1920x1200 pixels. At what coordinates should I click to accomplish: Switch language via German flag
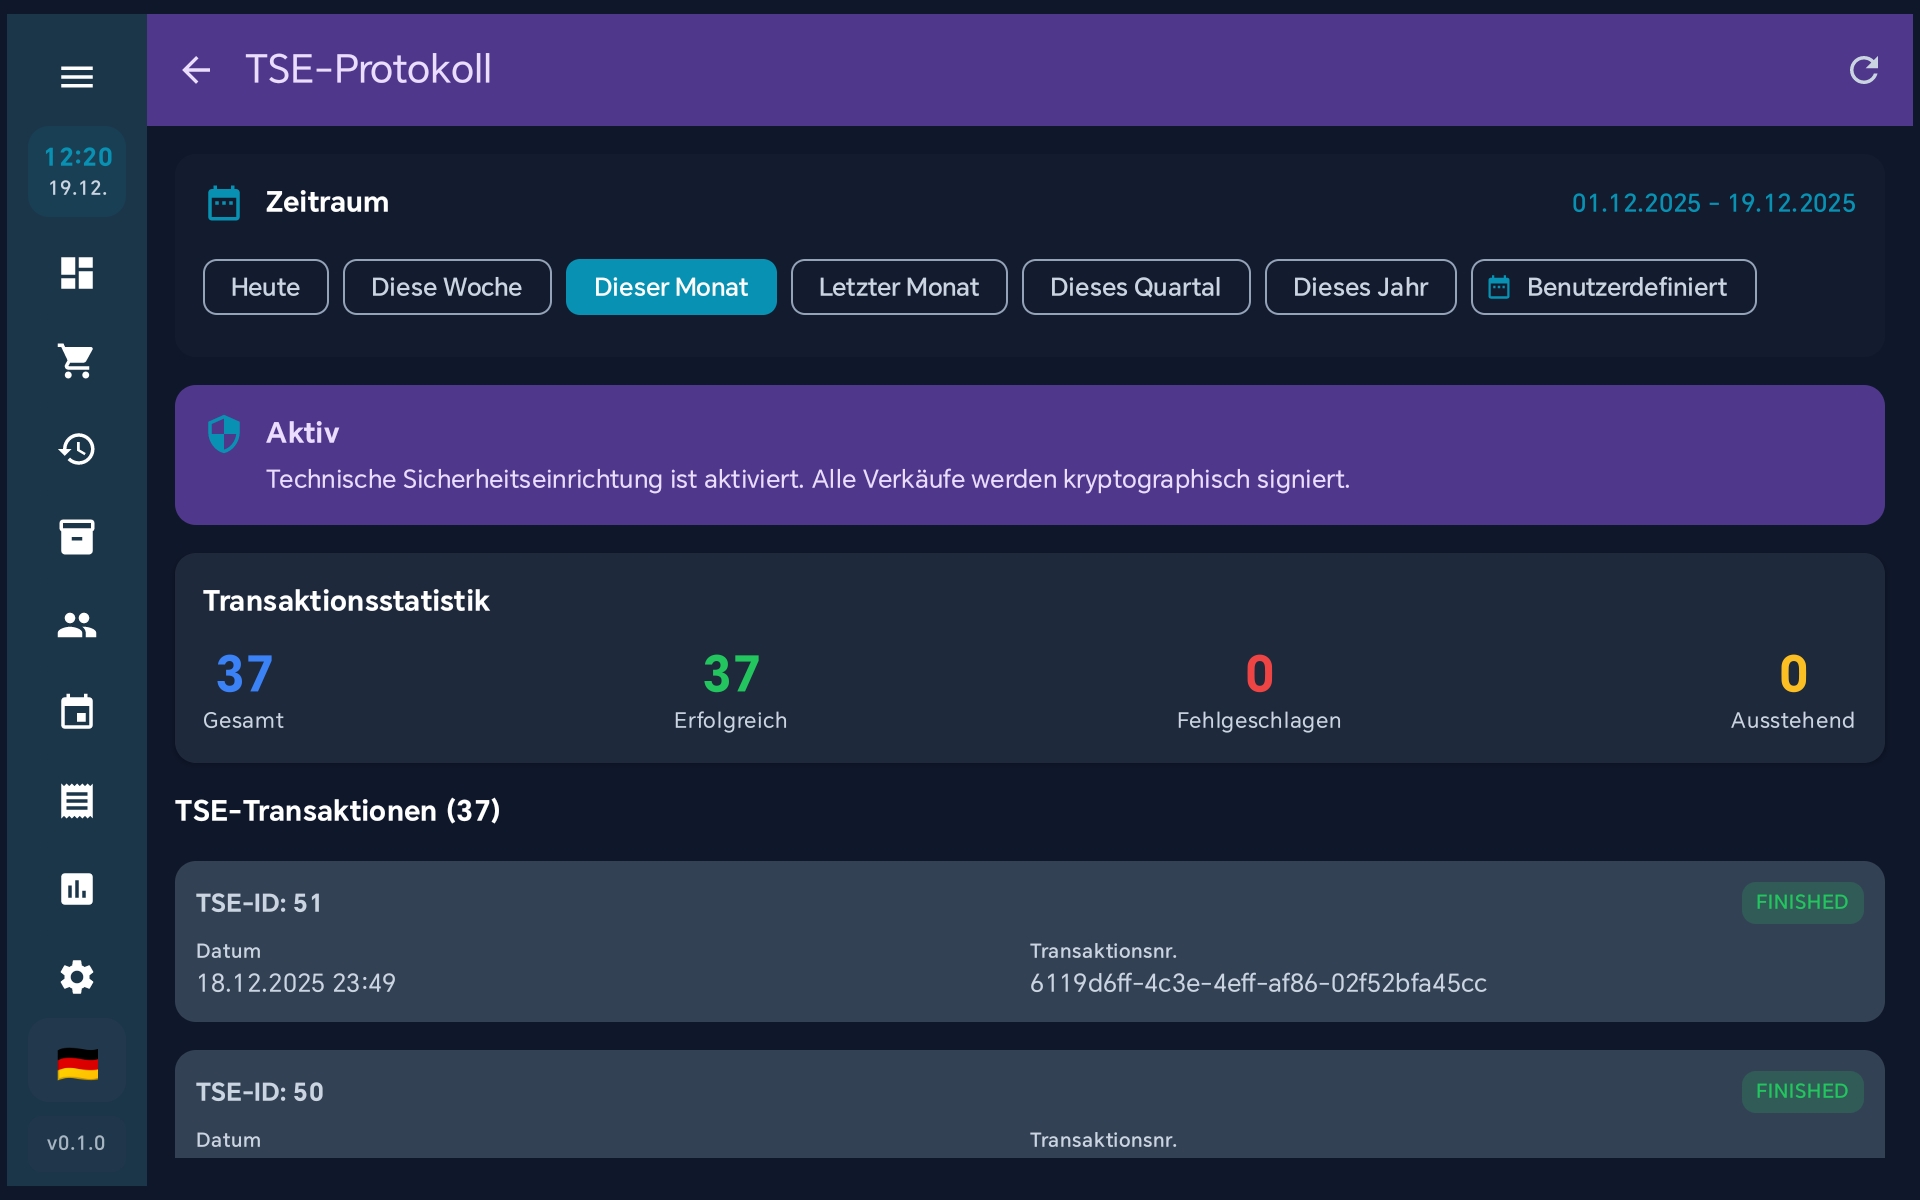(x=77, y=1064)
